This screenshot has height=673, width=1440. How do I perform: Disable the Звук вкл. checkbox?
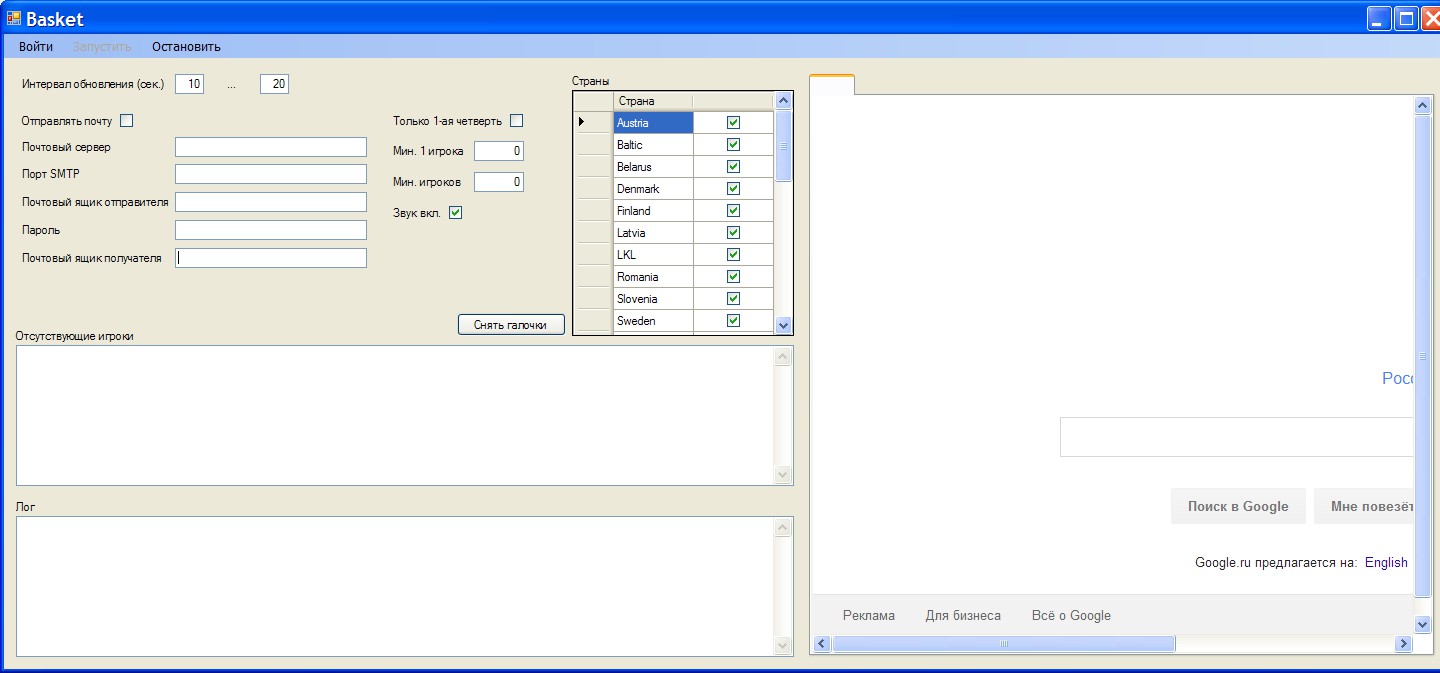(455, 212)
